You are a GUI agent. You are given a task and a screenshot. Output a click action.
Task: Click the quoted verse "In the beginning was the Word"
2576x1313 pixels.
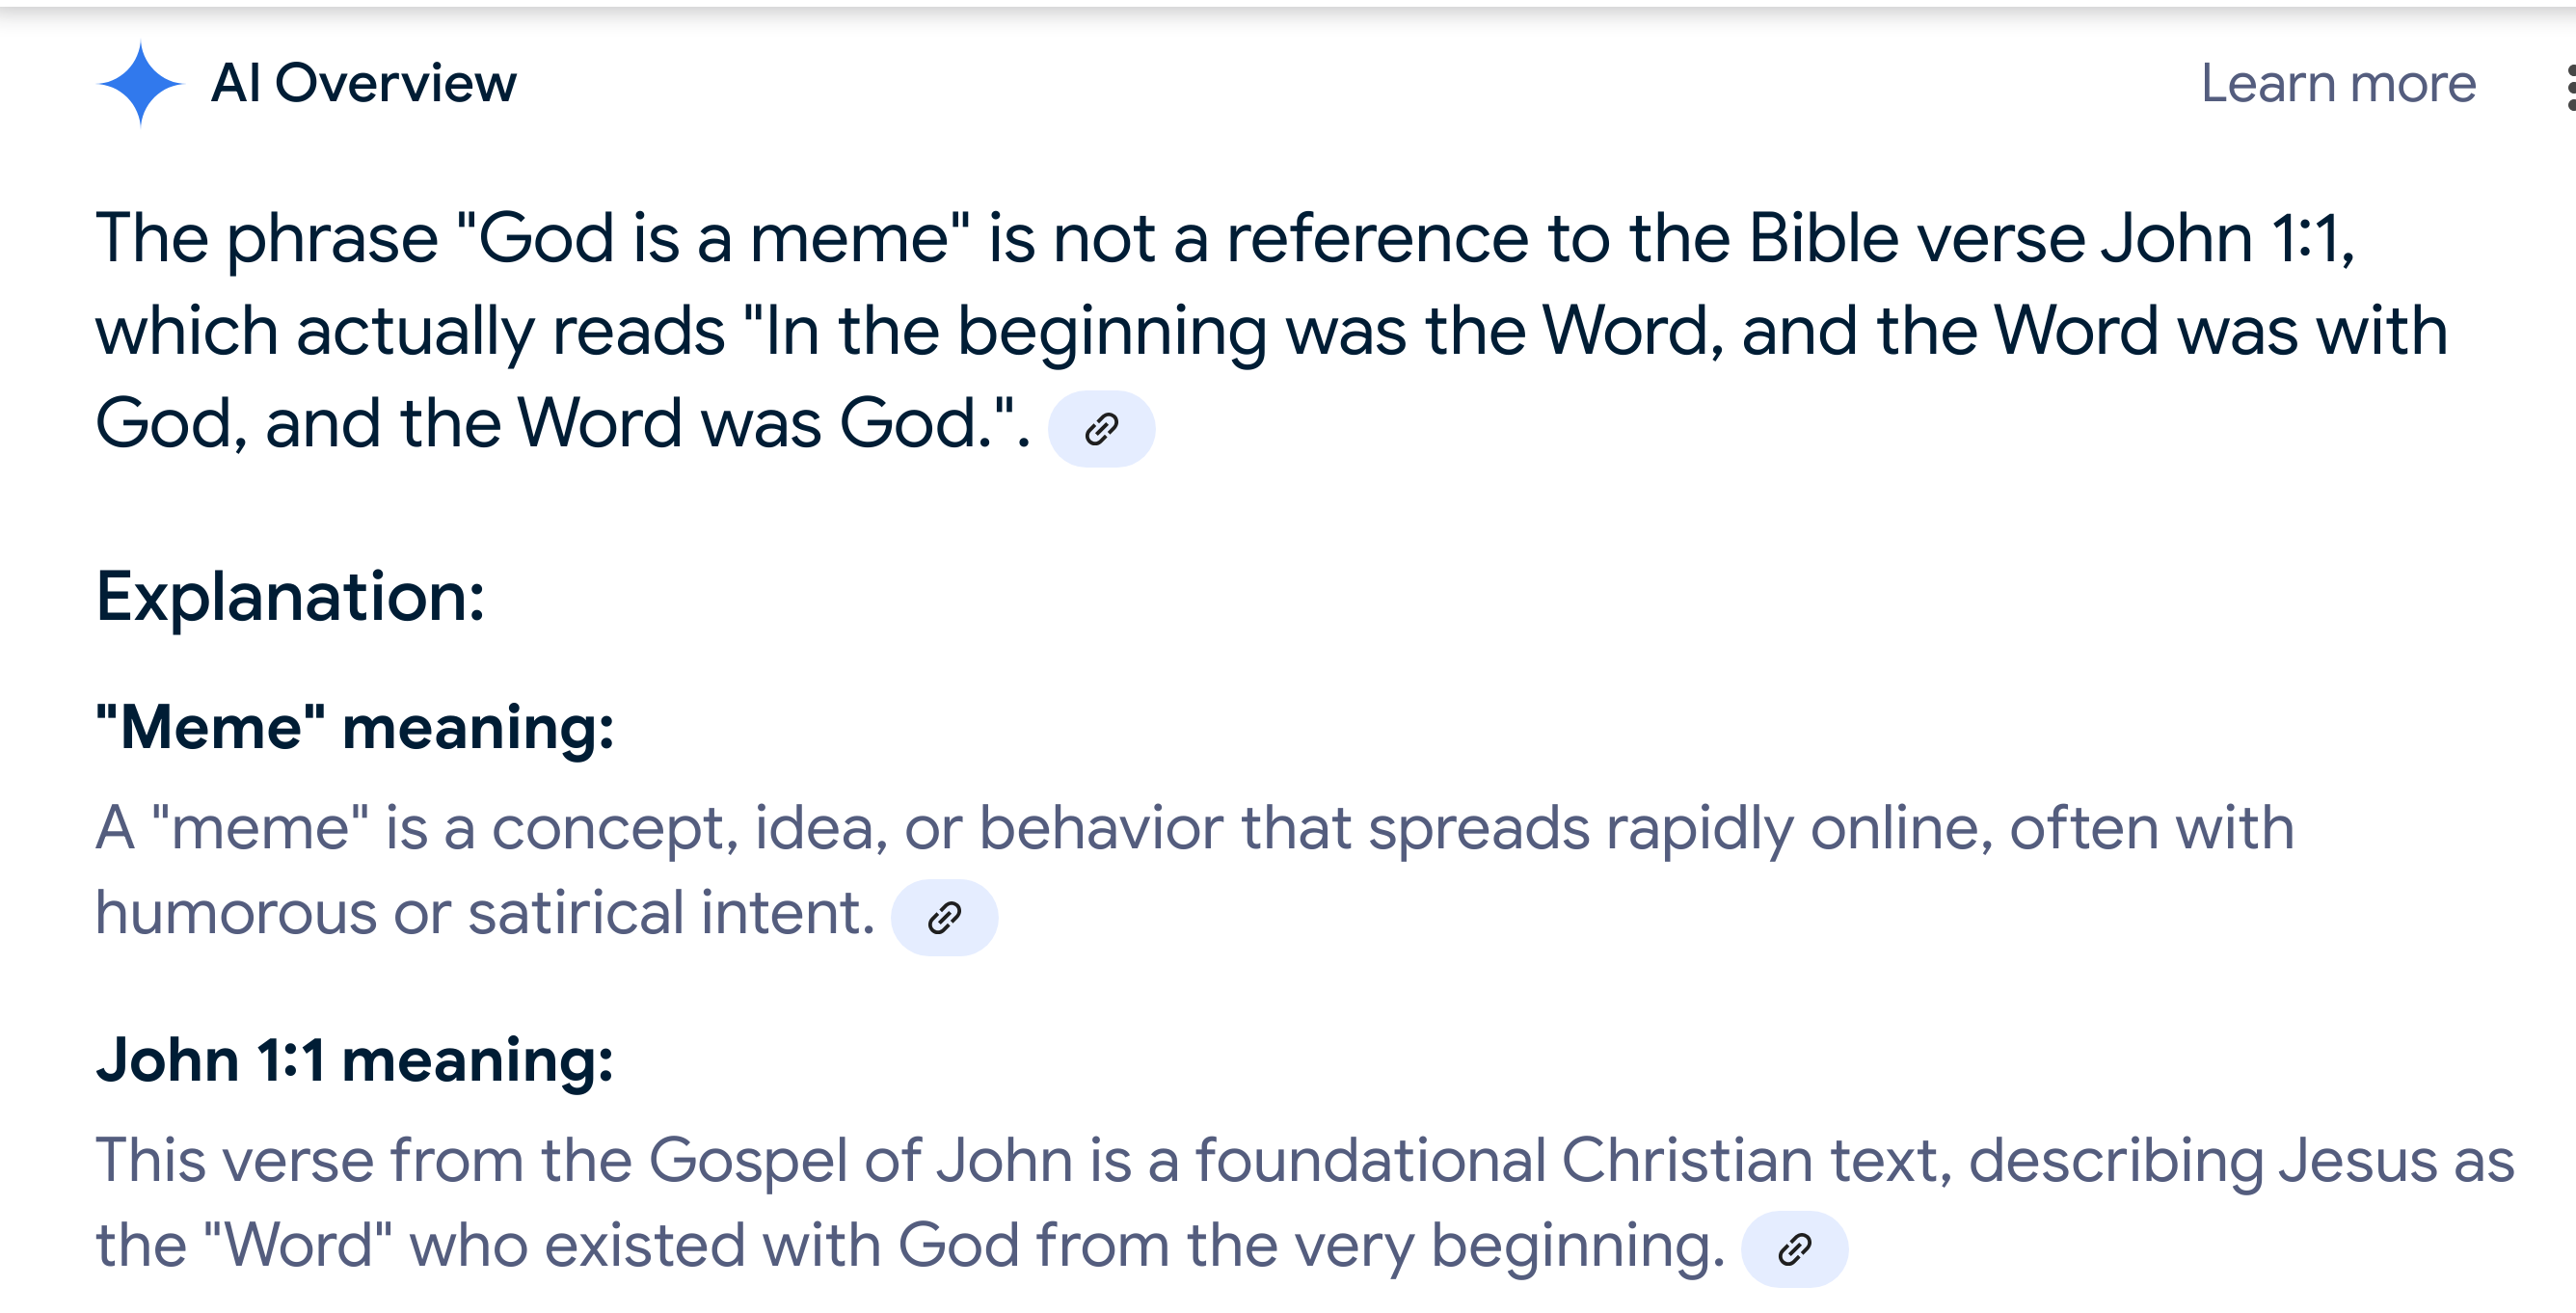[1234, 332]
